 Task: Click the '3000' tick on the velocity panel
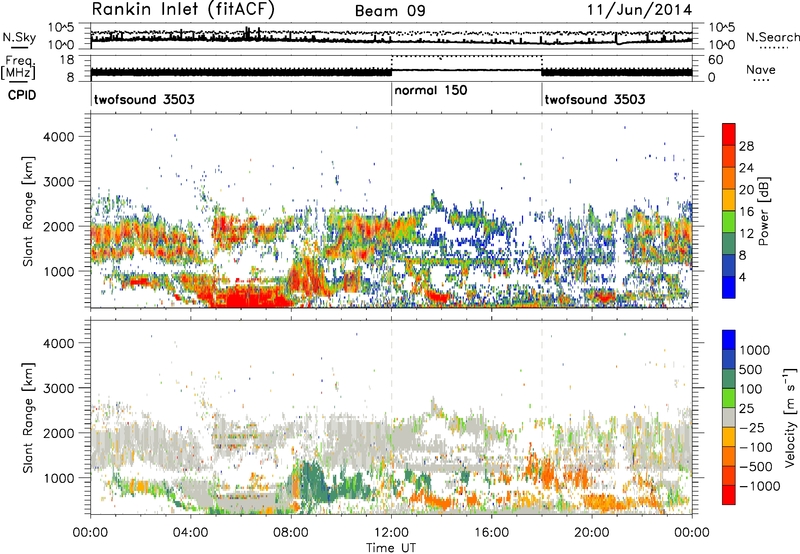(x=58, y=388)
